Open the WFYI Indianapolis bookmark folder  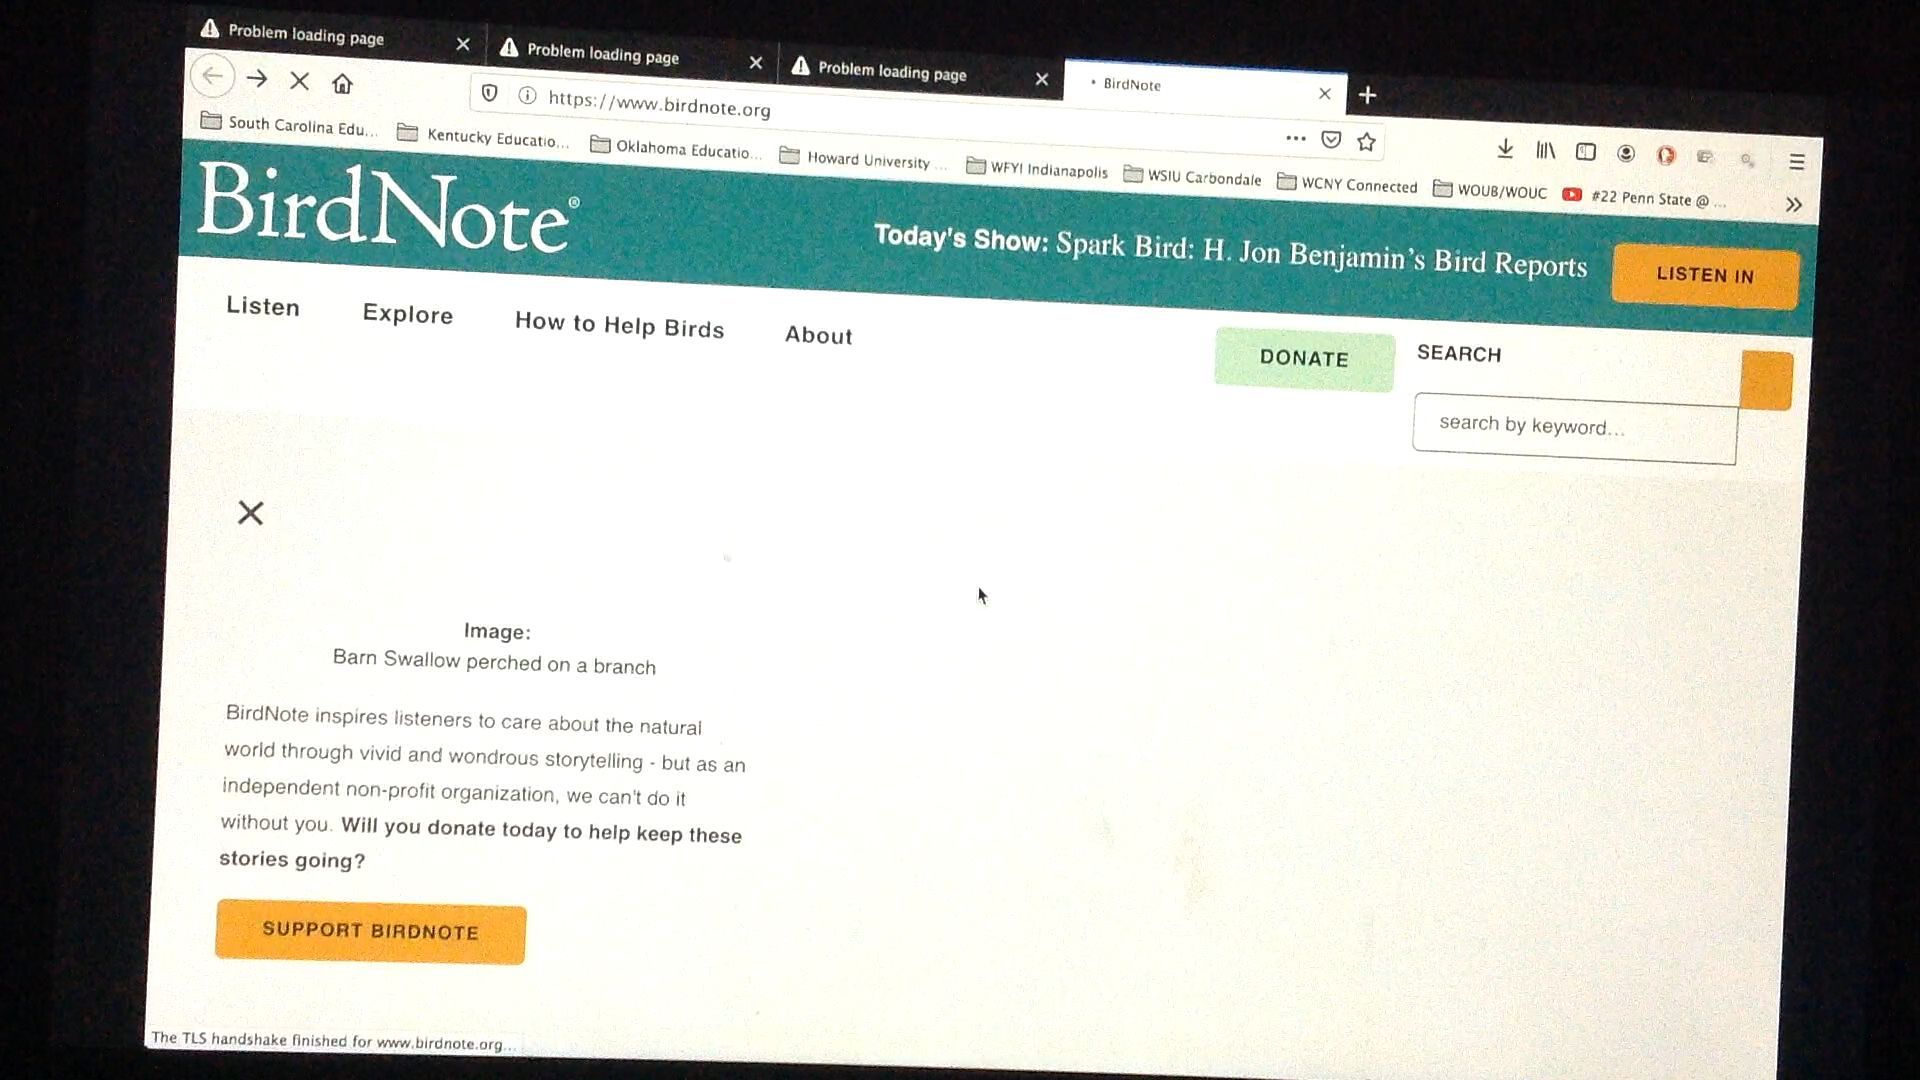(1037, 169)
